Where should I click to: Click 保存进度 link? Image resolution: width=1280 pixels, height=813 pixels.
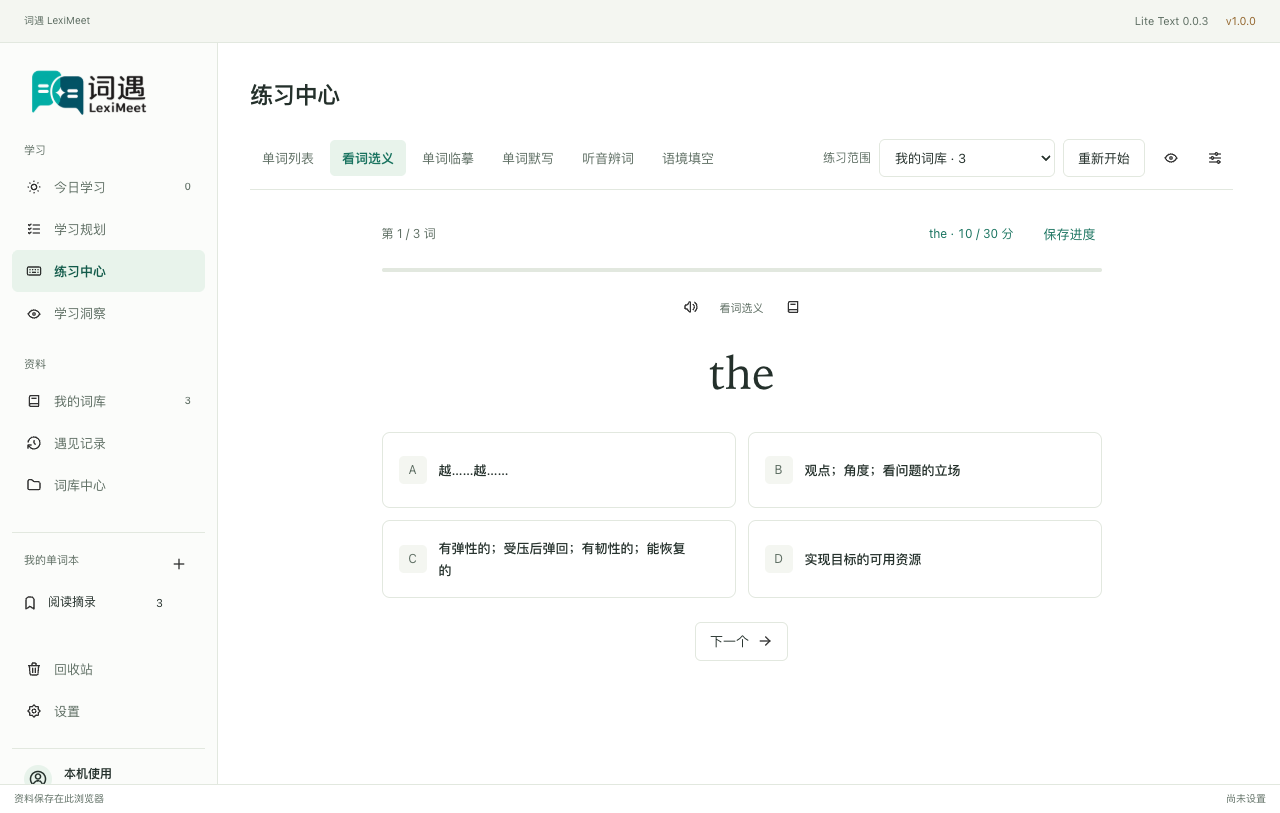coord(1069,234)
